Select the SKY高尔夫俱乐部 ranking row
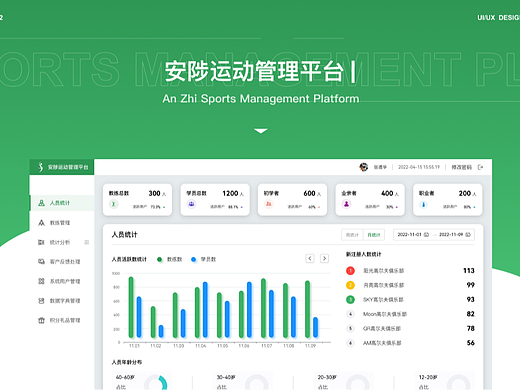 pyautogui.click(x=410, y=300)
